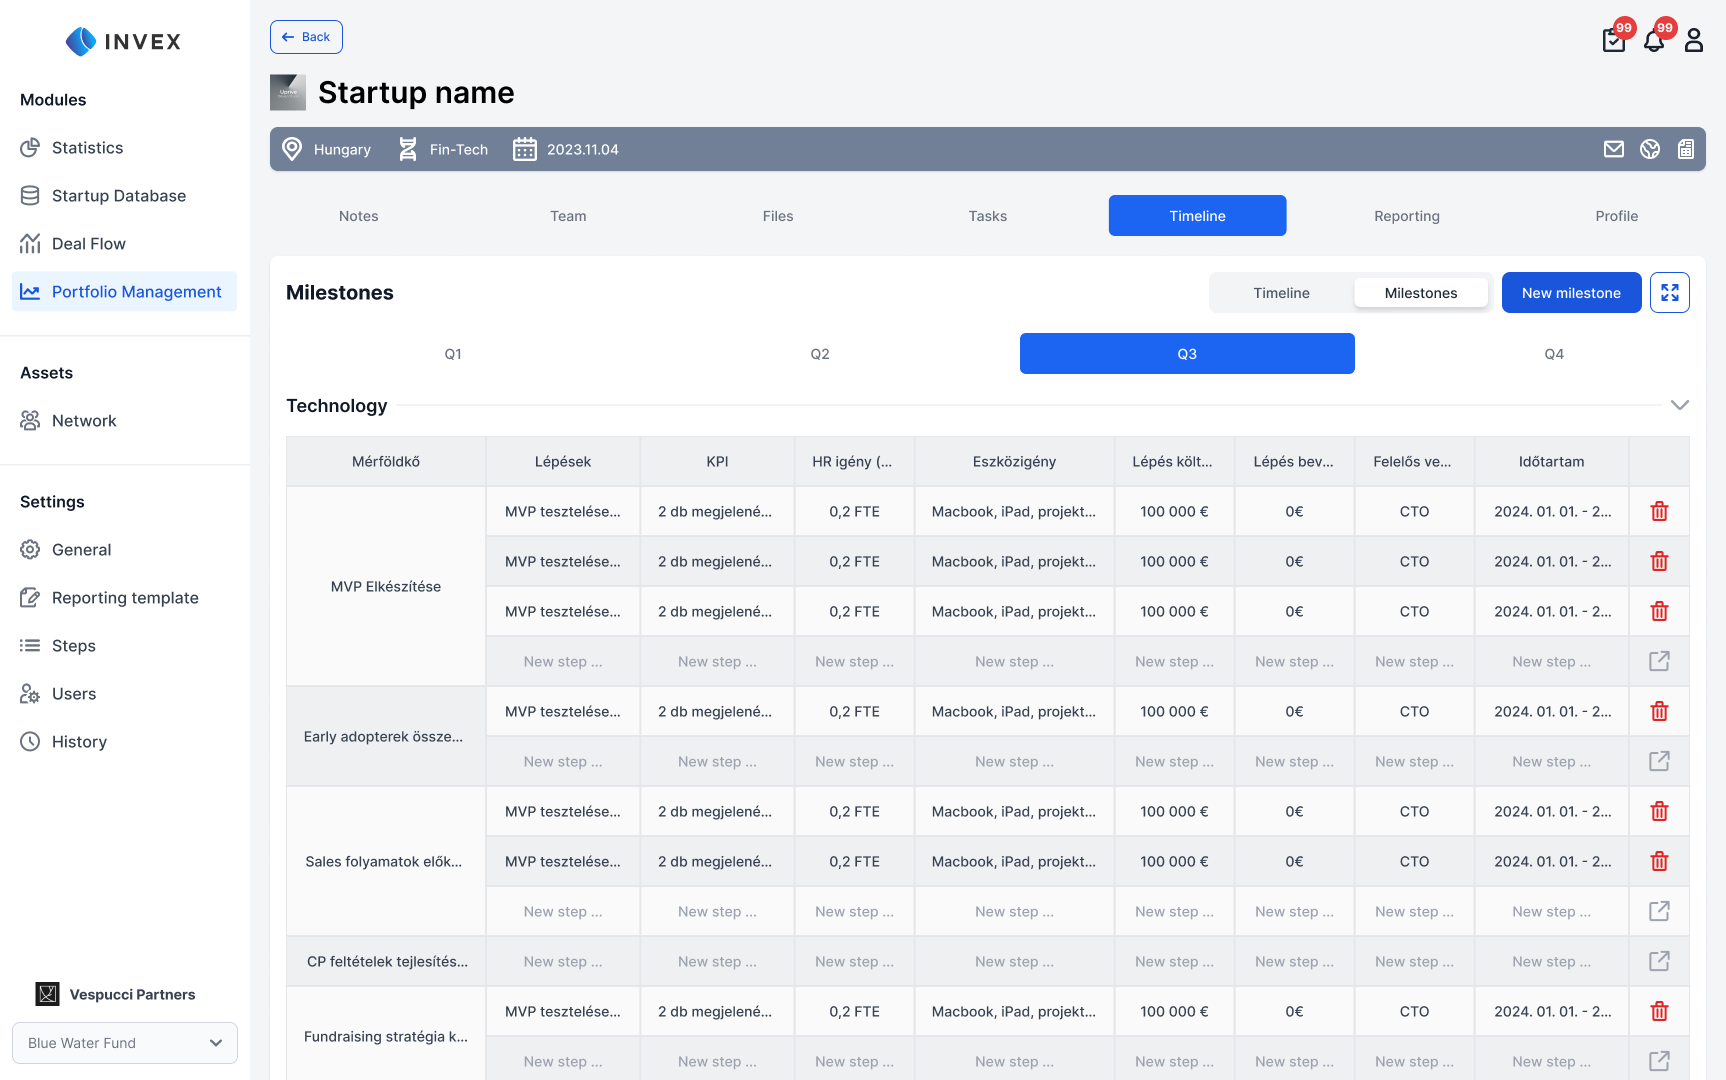Click the globe website icon in info bar
Screen dimensions: 1726x1080
(x=1650, y=149)
